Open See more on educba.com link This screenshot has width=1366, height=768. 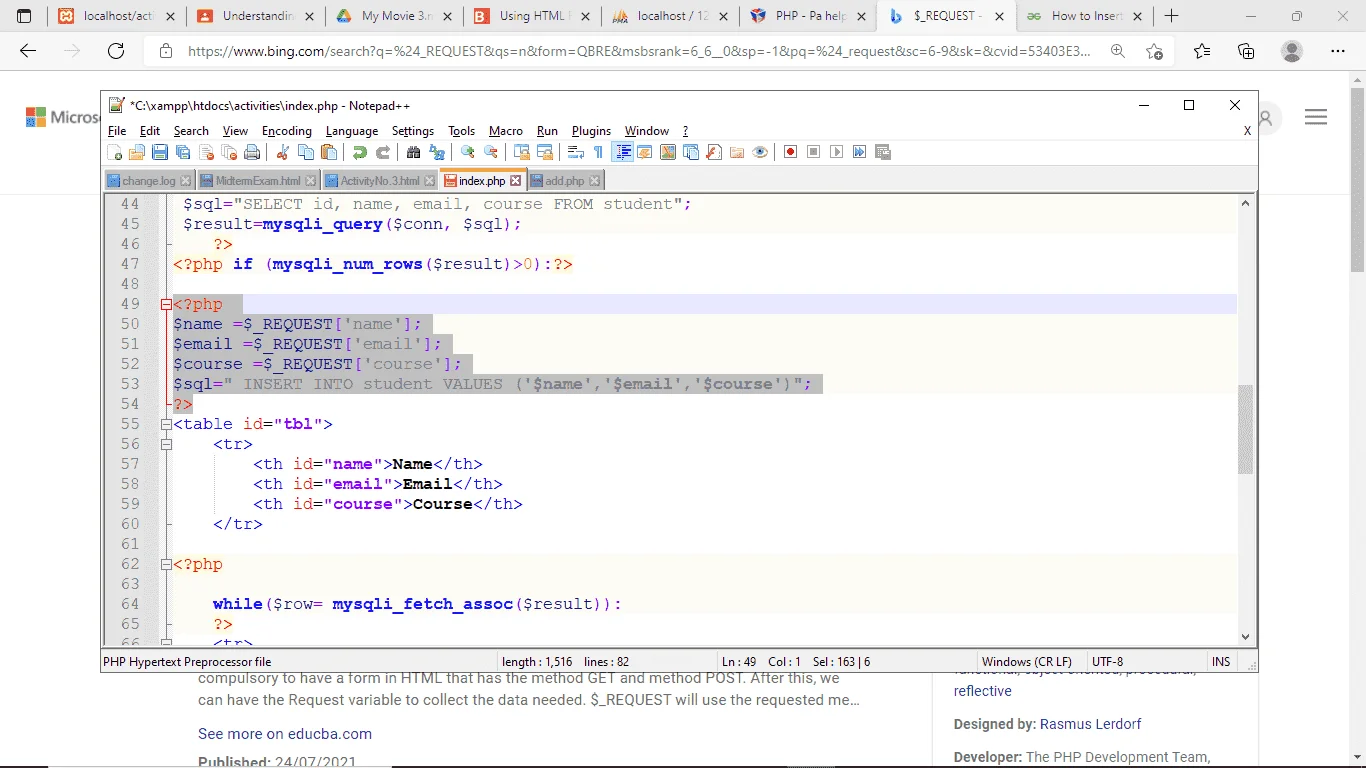click(x=285, y=734)
